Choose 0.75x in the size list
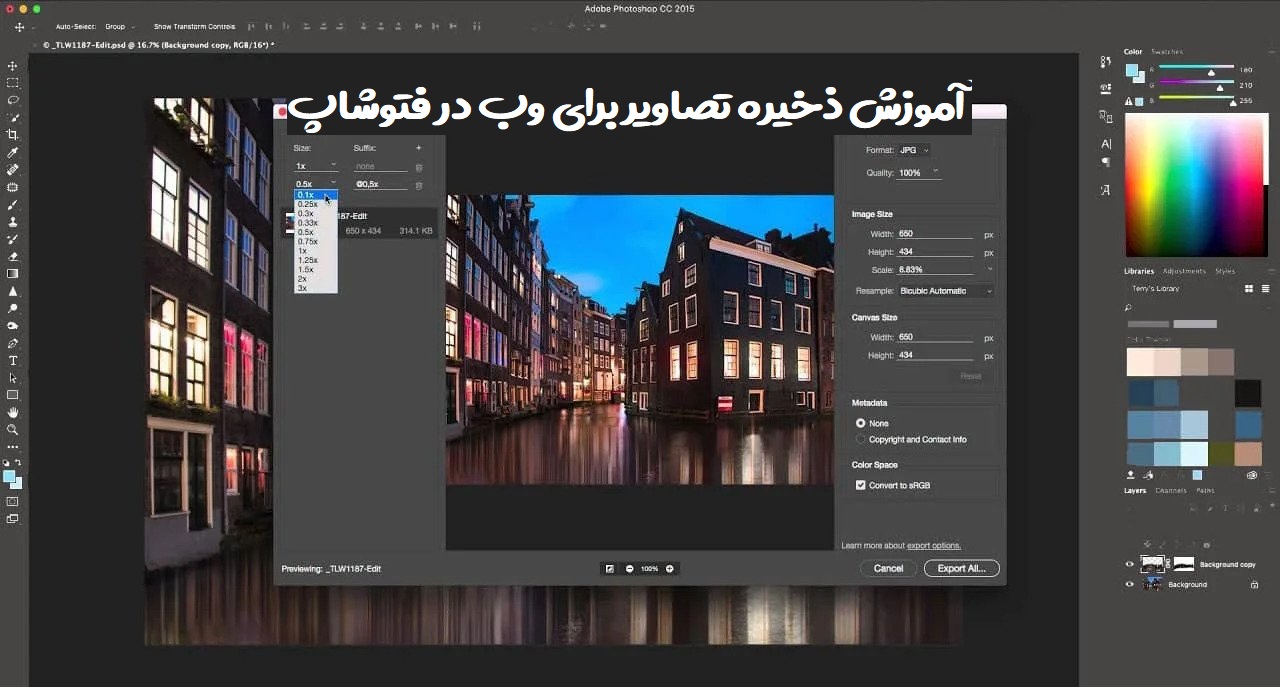 point(316,241)
